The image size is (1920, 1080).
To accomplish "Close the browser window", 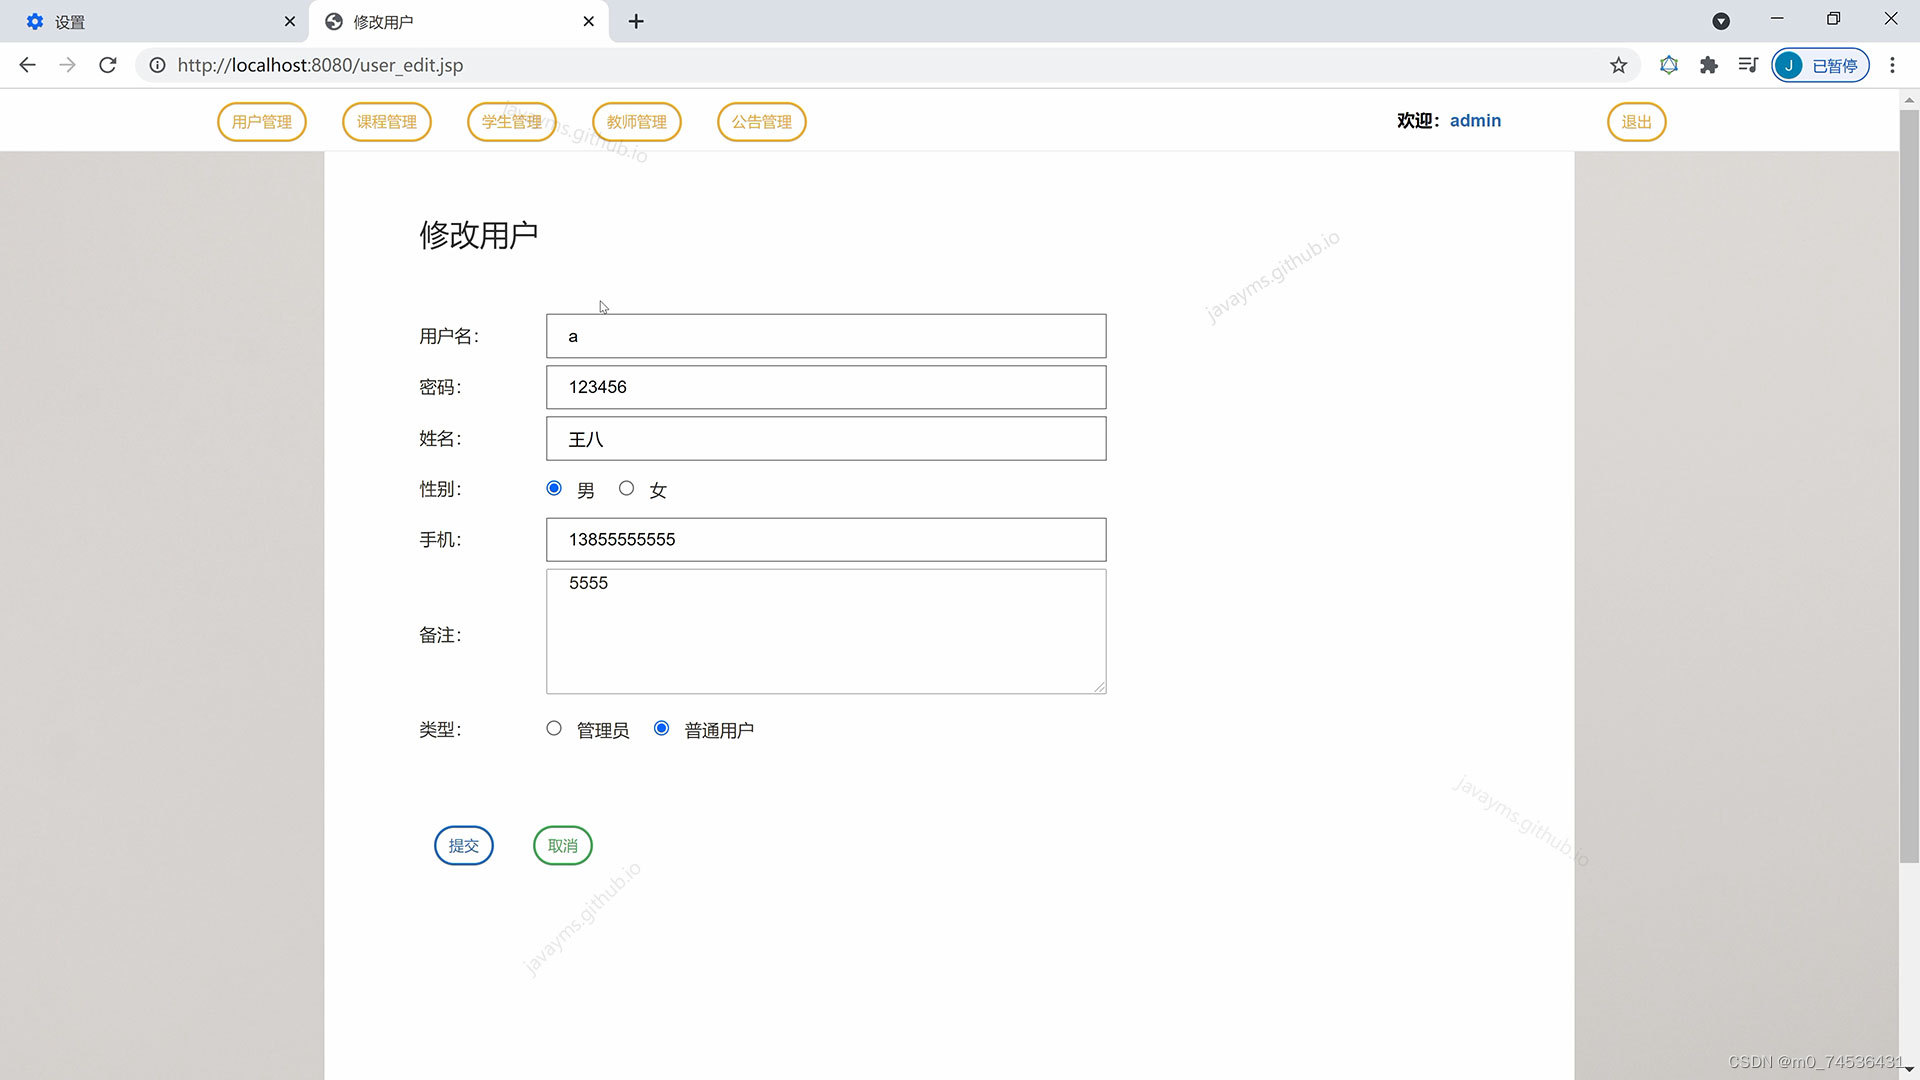I will pos(1890,19).
